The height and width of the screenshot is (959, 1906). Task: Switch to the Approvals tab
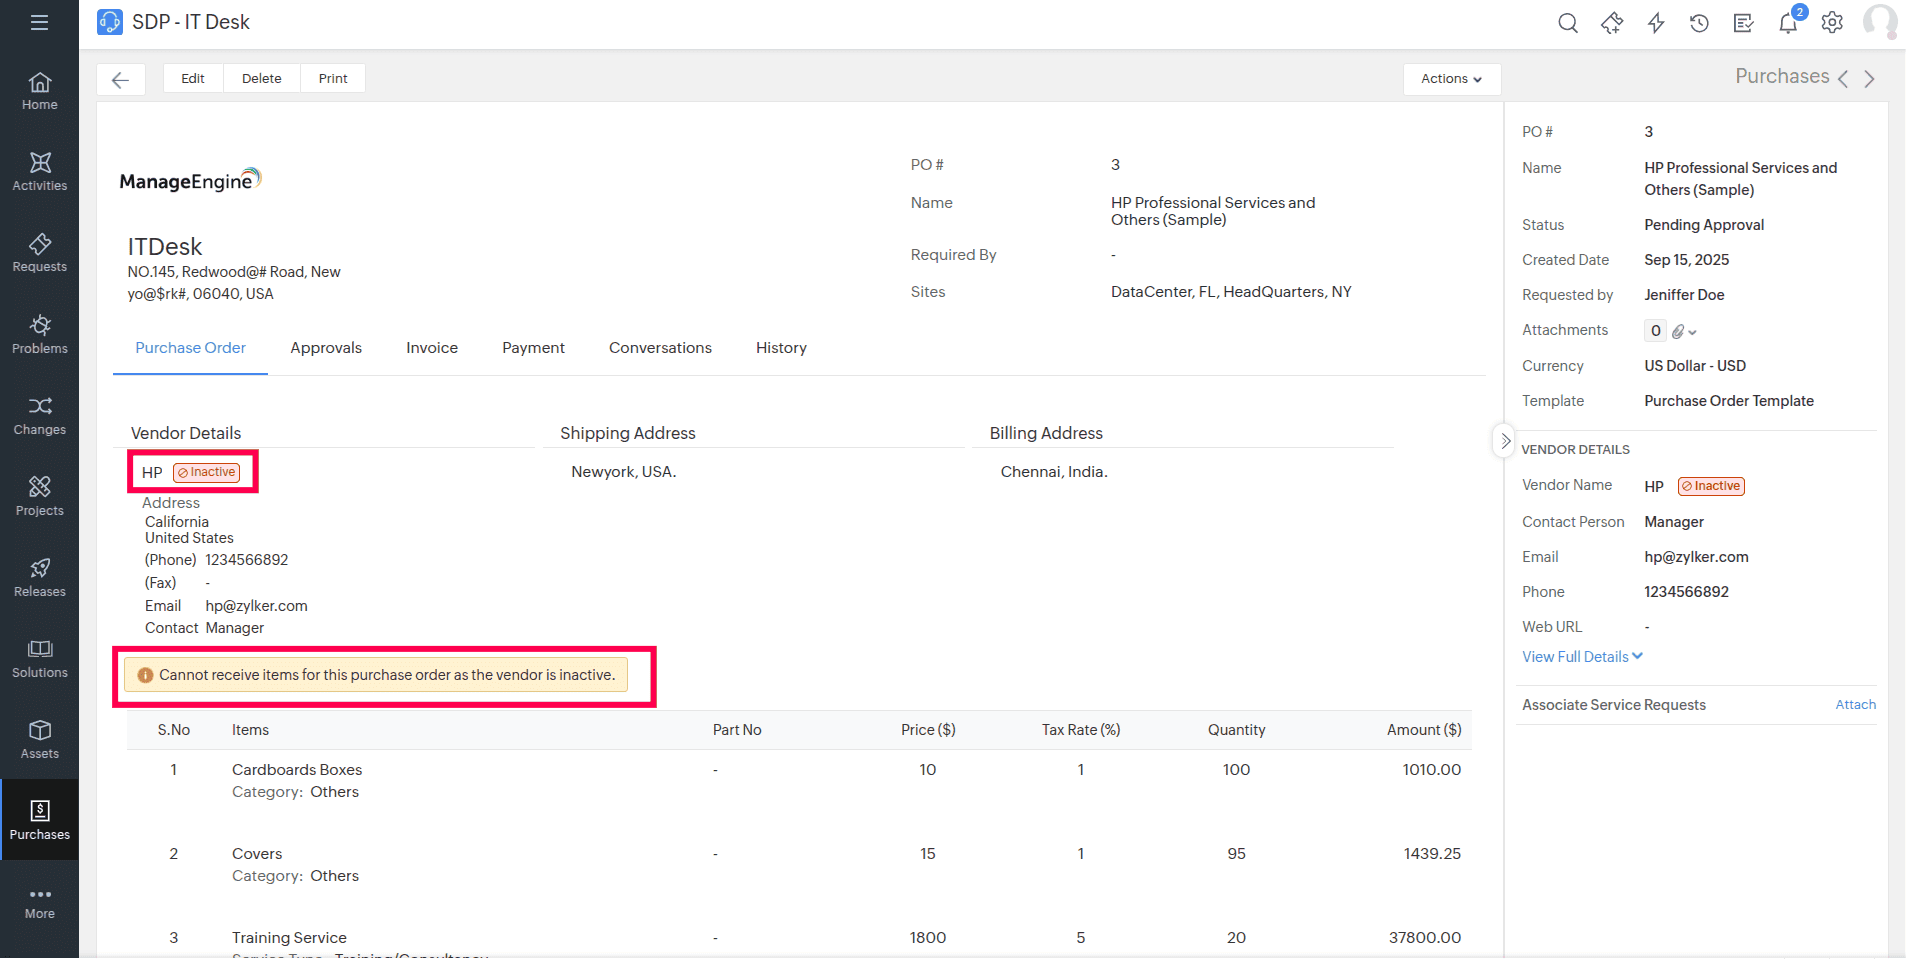pyautogui.click(x=326, y=348)
